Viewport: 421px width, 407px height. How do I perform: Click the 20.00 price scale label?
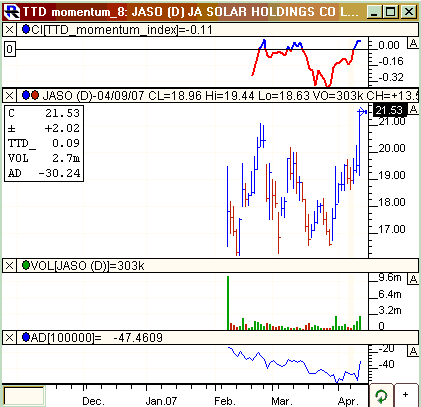392,148
